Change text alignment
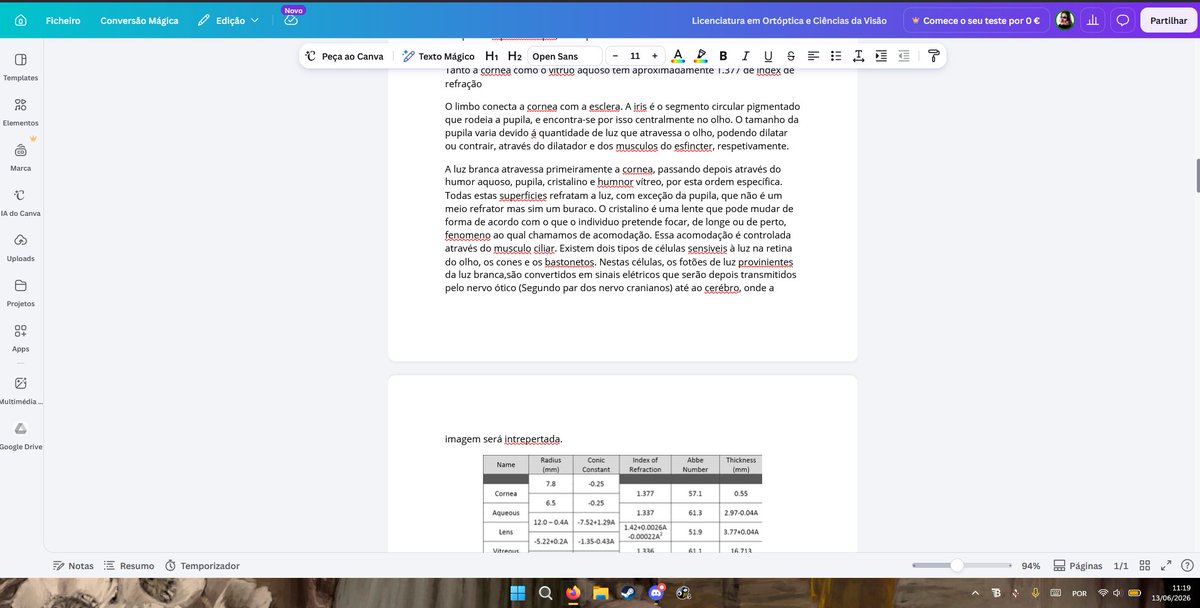 coord(814,56)
